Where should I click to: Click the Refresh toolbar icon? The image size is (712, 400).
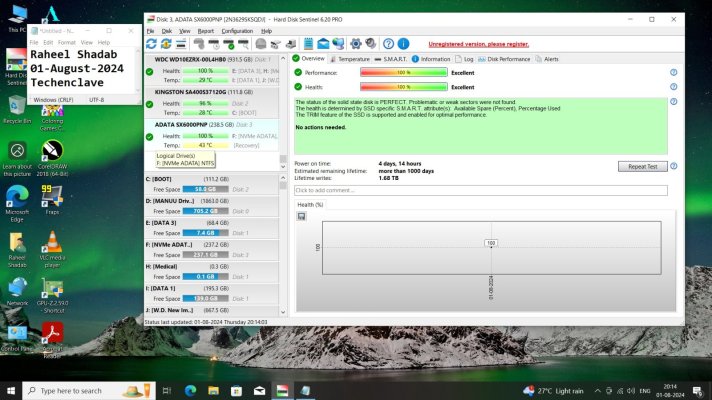pos(151,44)
